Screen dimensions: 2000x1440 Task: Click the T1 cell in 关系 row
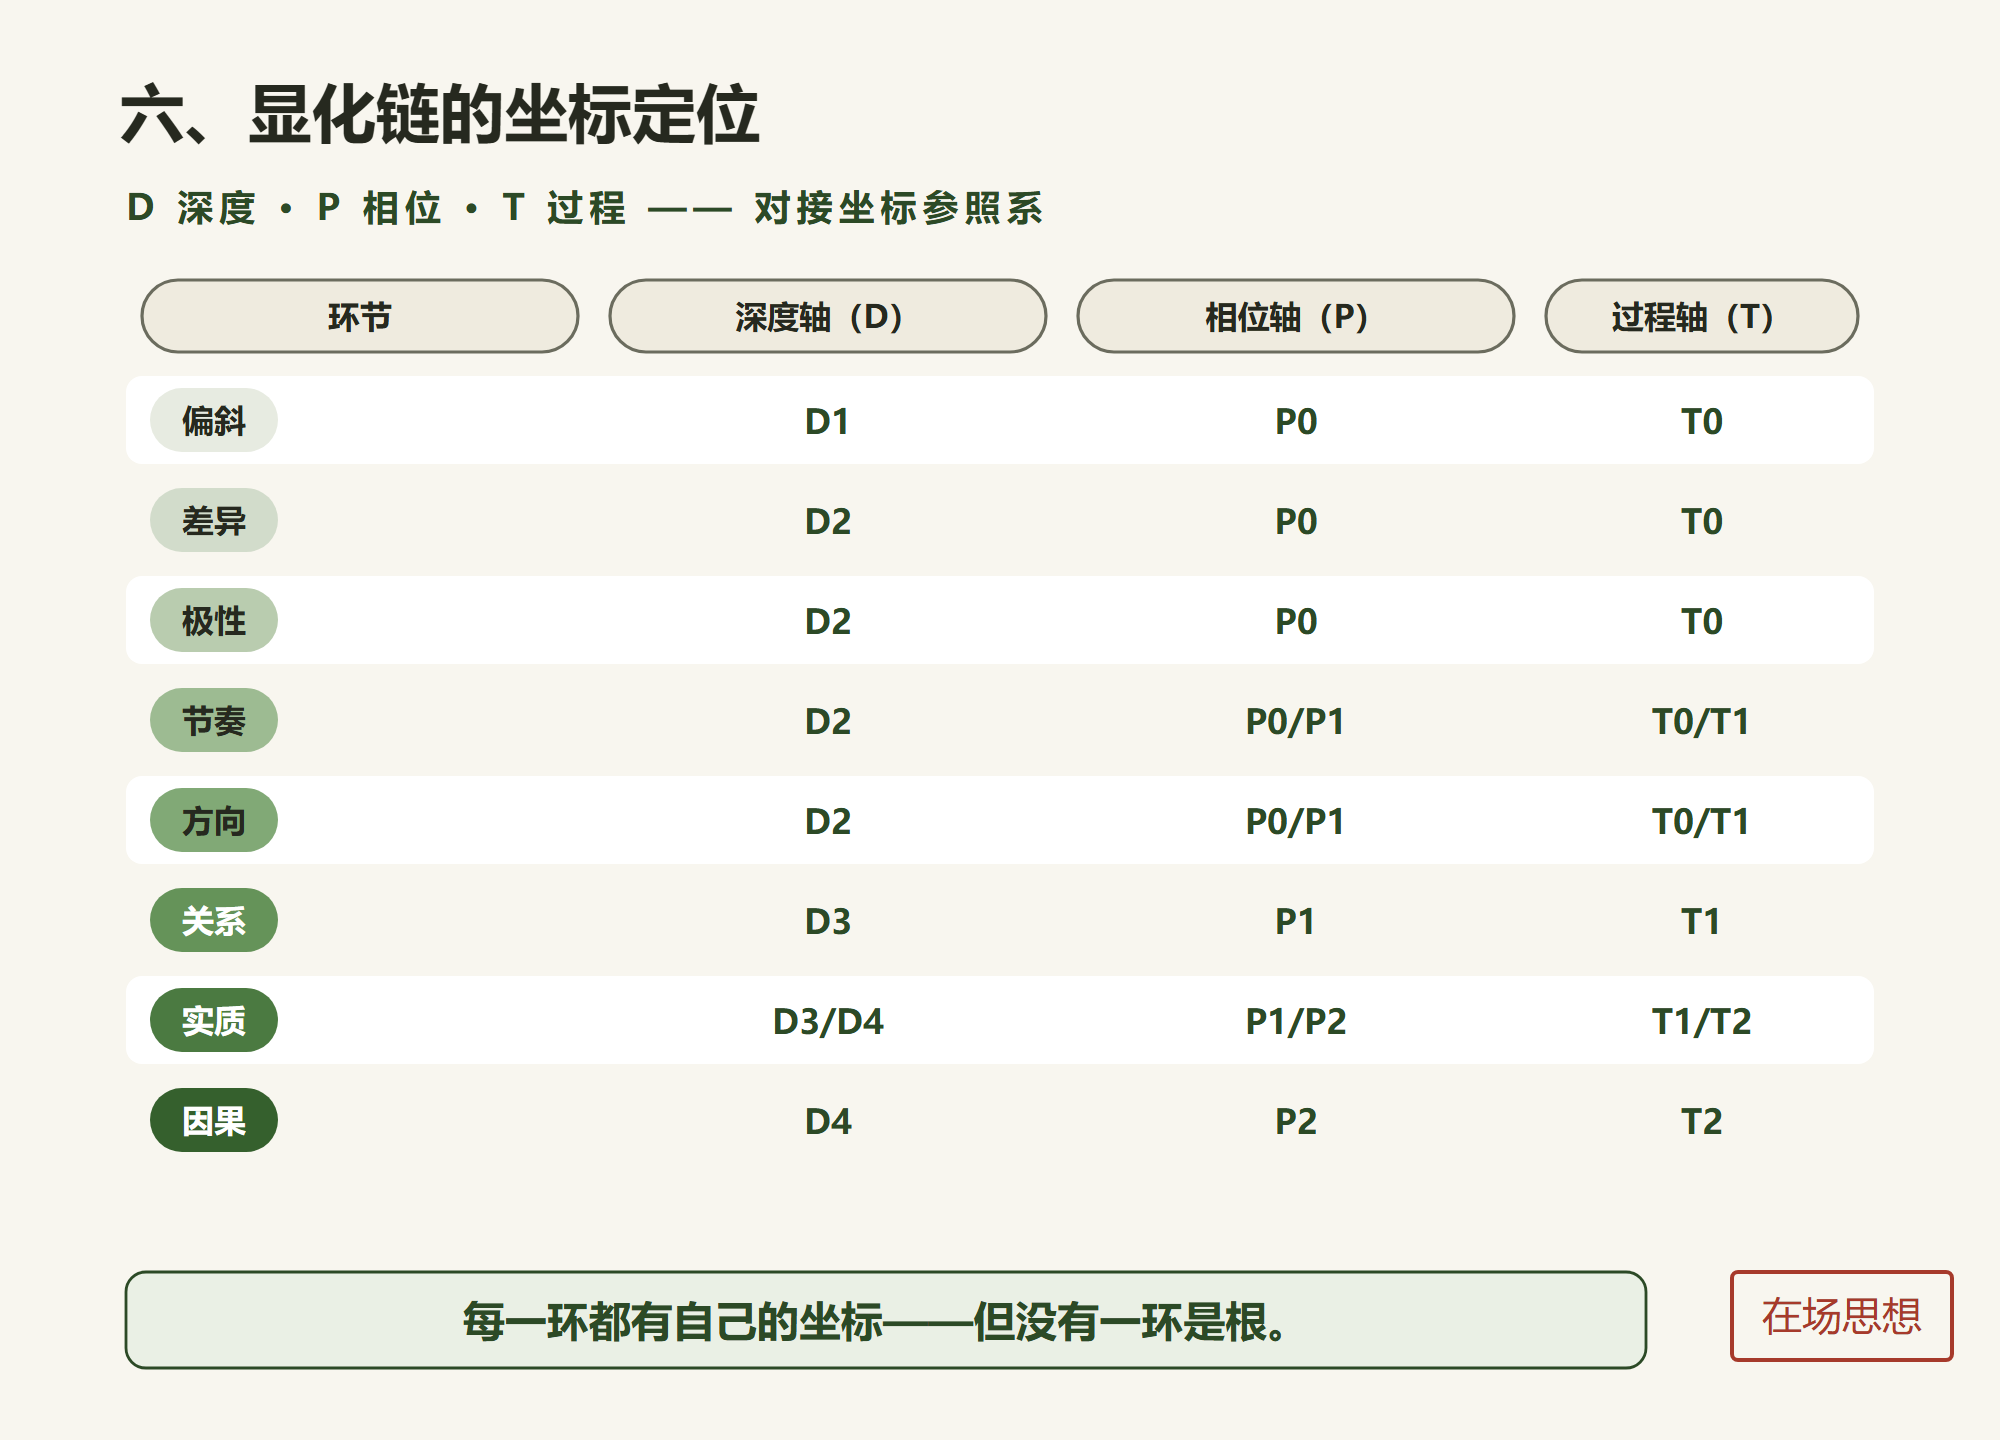(1702, 921)
